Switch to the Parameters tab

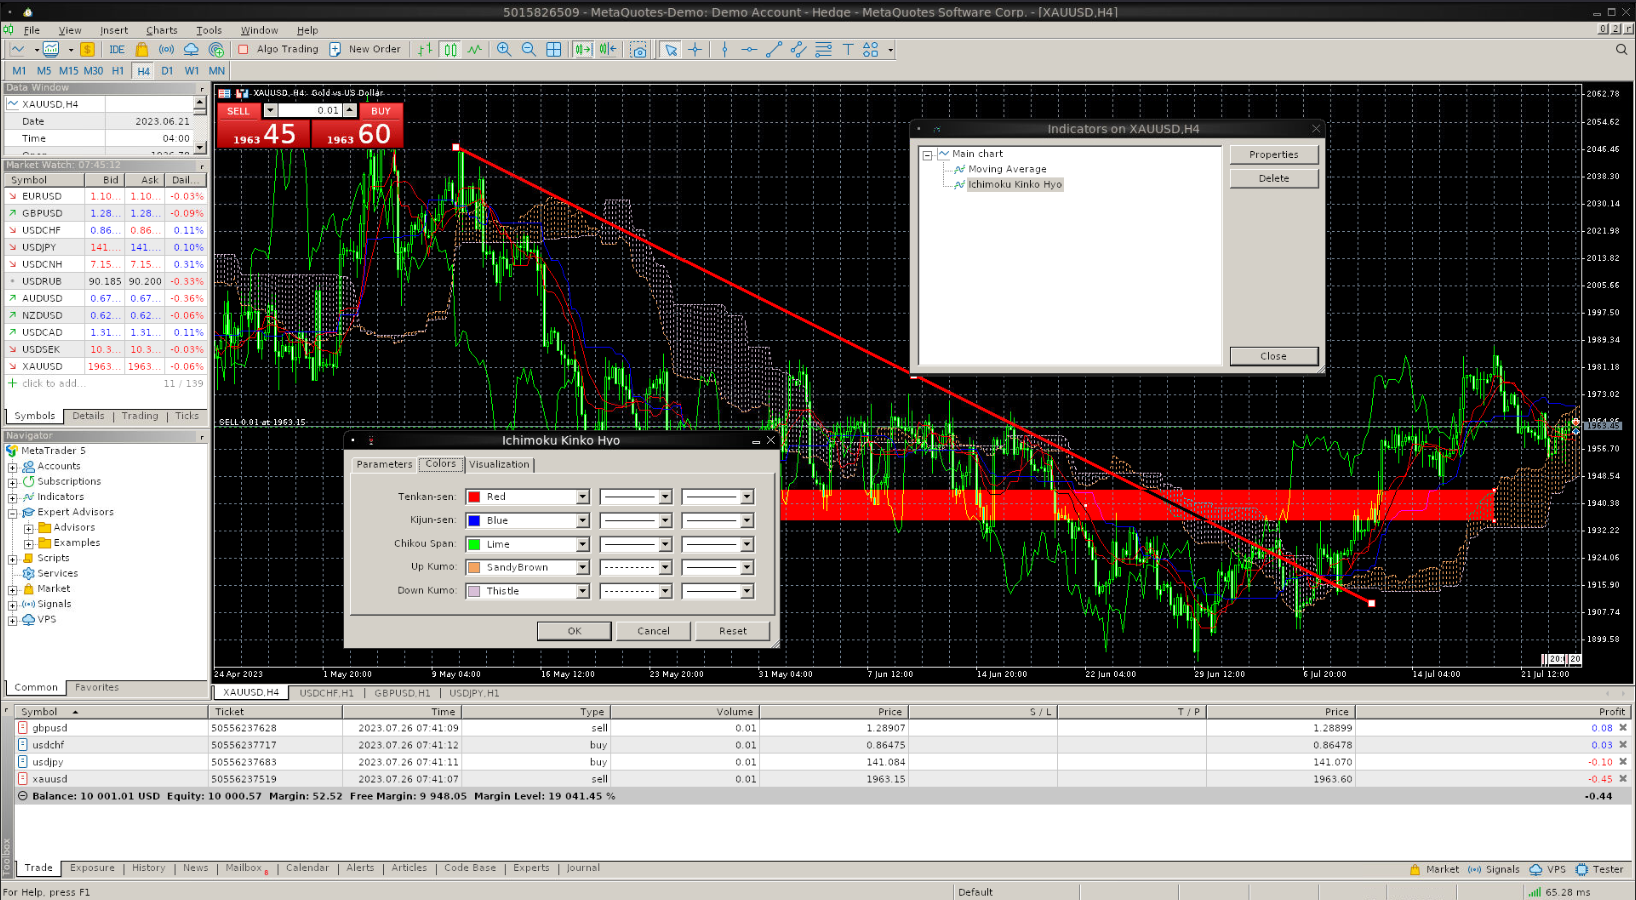point(384,464)
